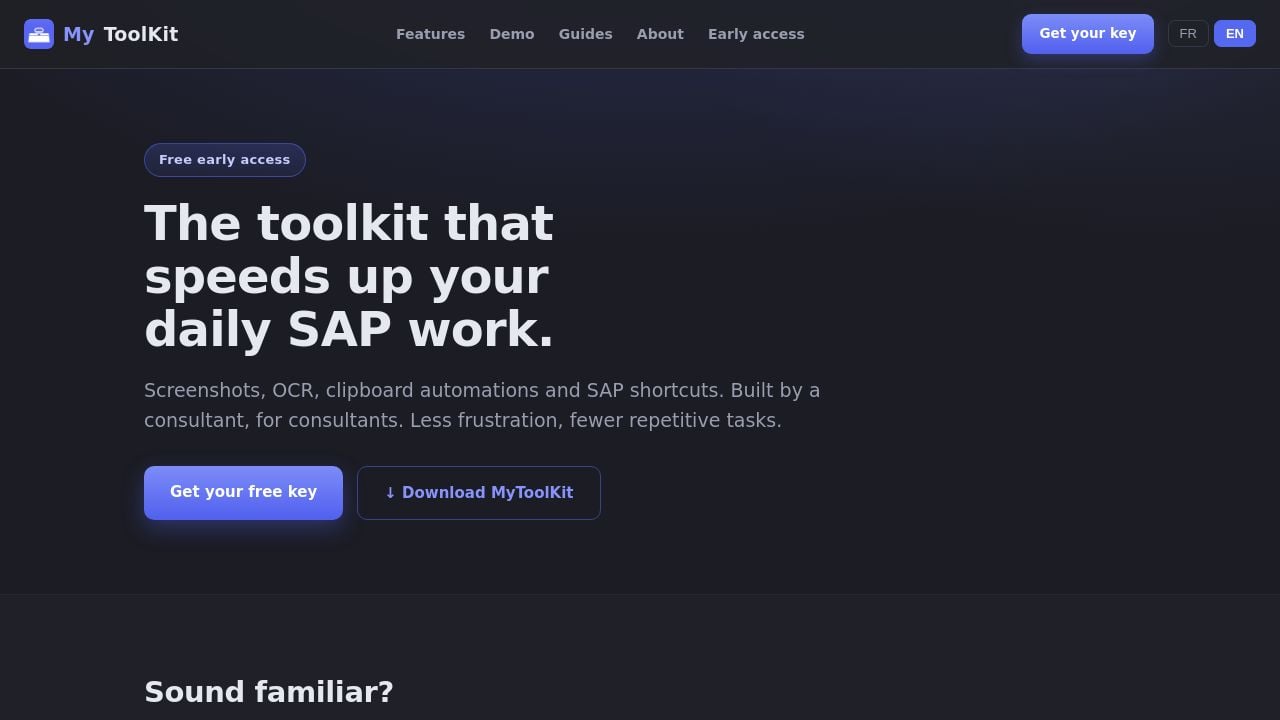Image resolution: width=1280 pixels, height=720 pixels.
Task: Click the Get your free key button
Action: pyautogui.click(x=243, y=493)
